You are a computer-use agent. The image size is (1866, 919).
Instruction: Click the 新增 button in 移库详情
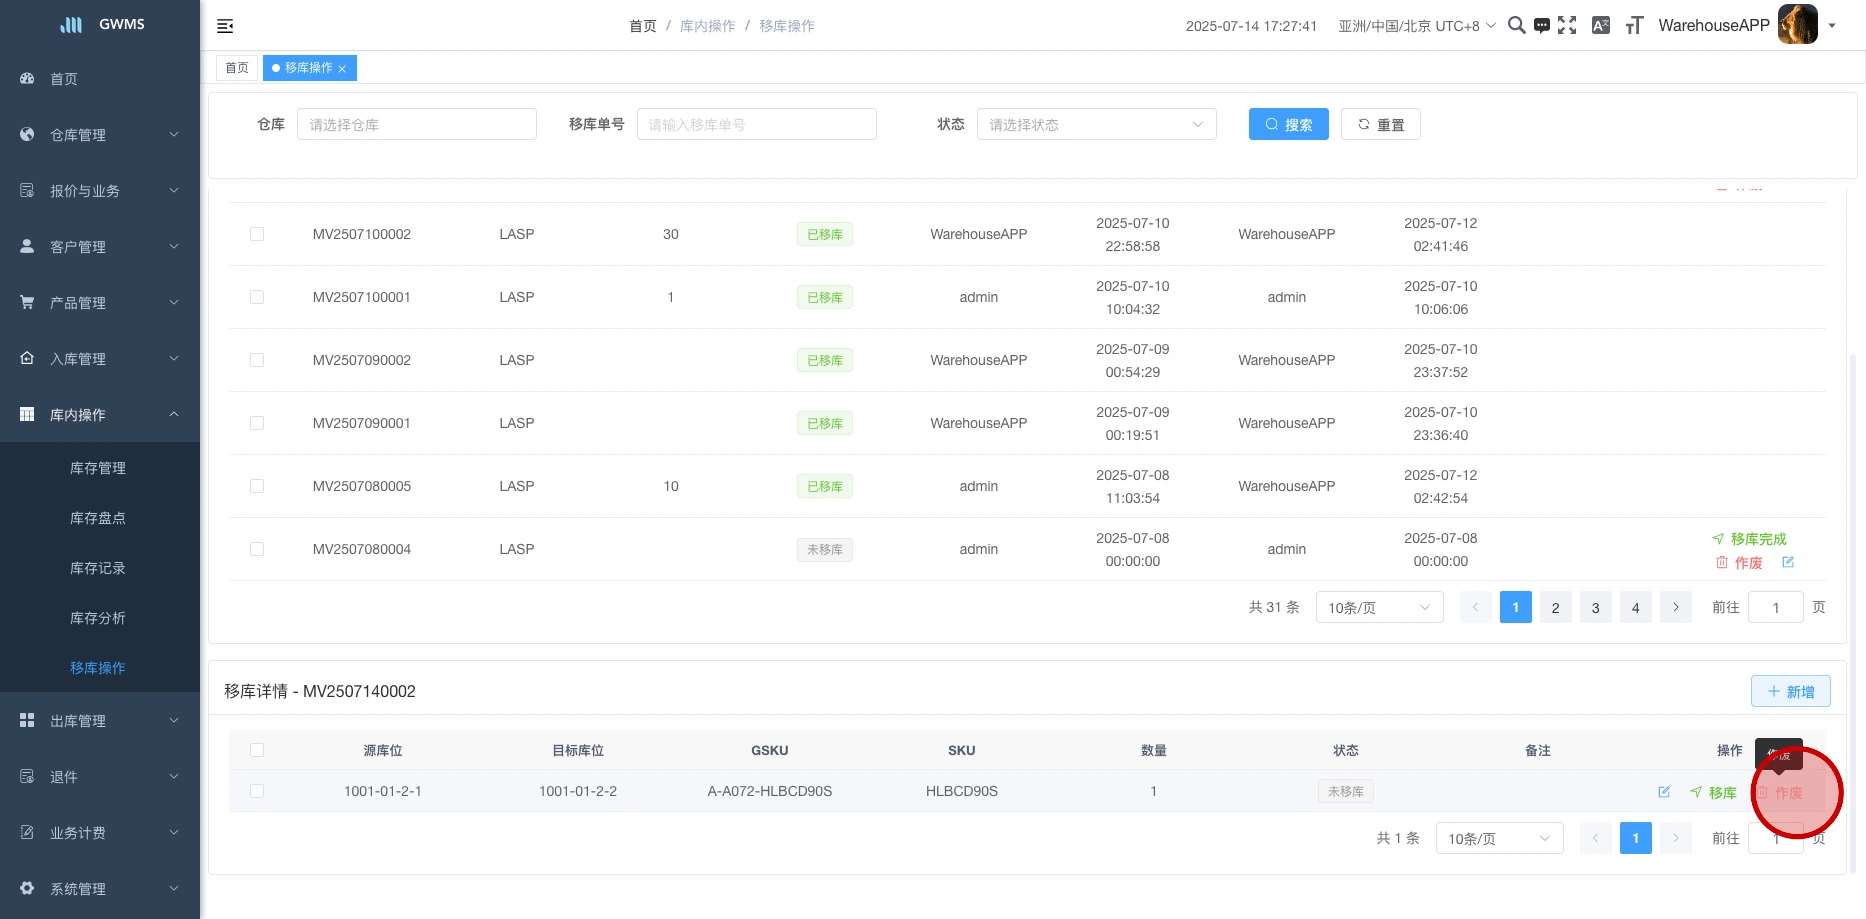coord(1790,691)
